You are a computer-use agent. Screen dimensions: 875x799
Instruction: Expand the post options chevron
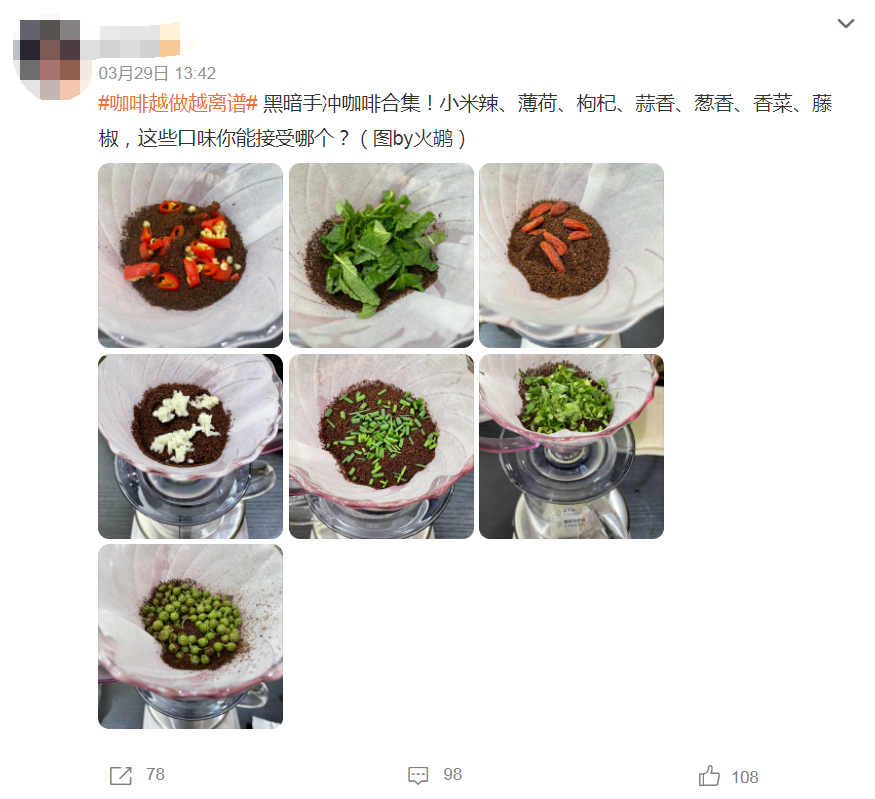[846, 23]
